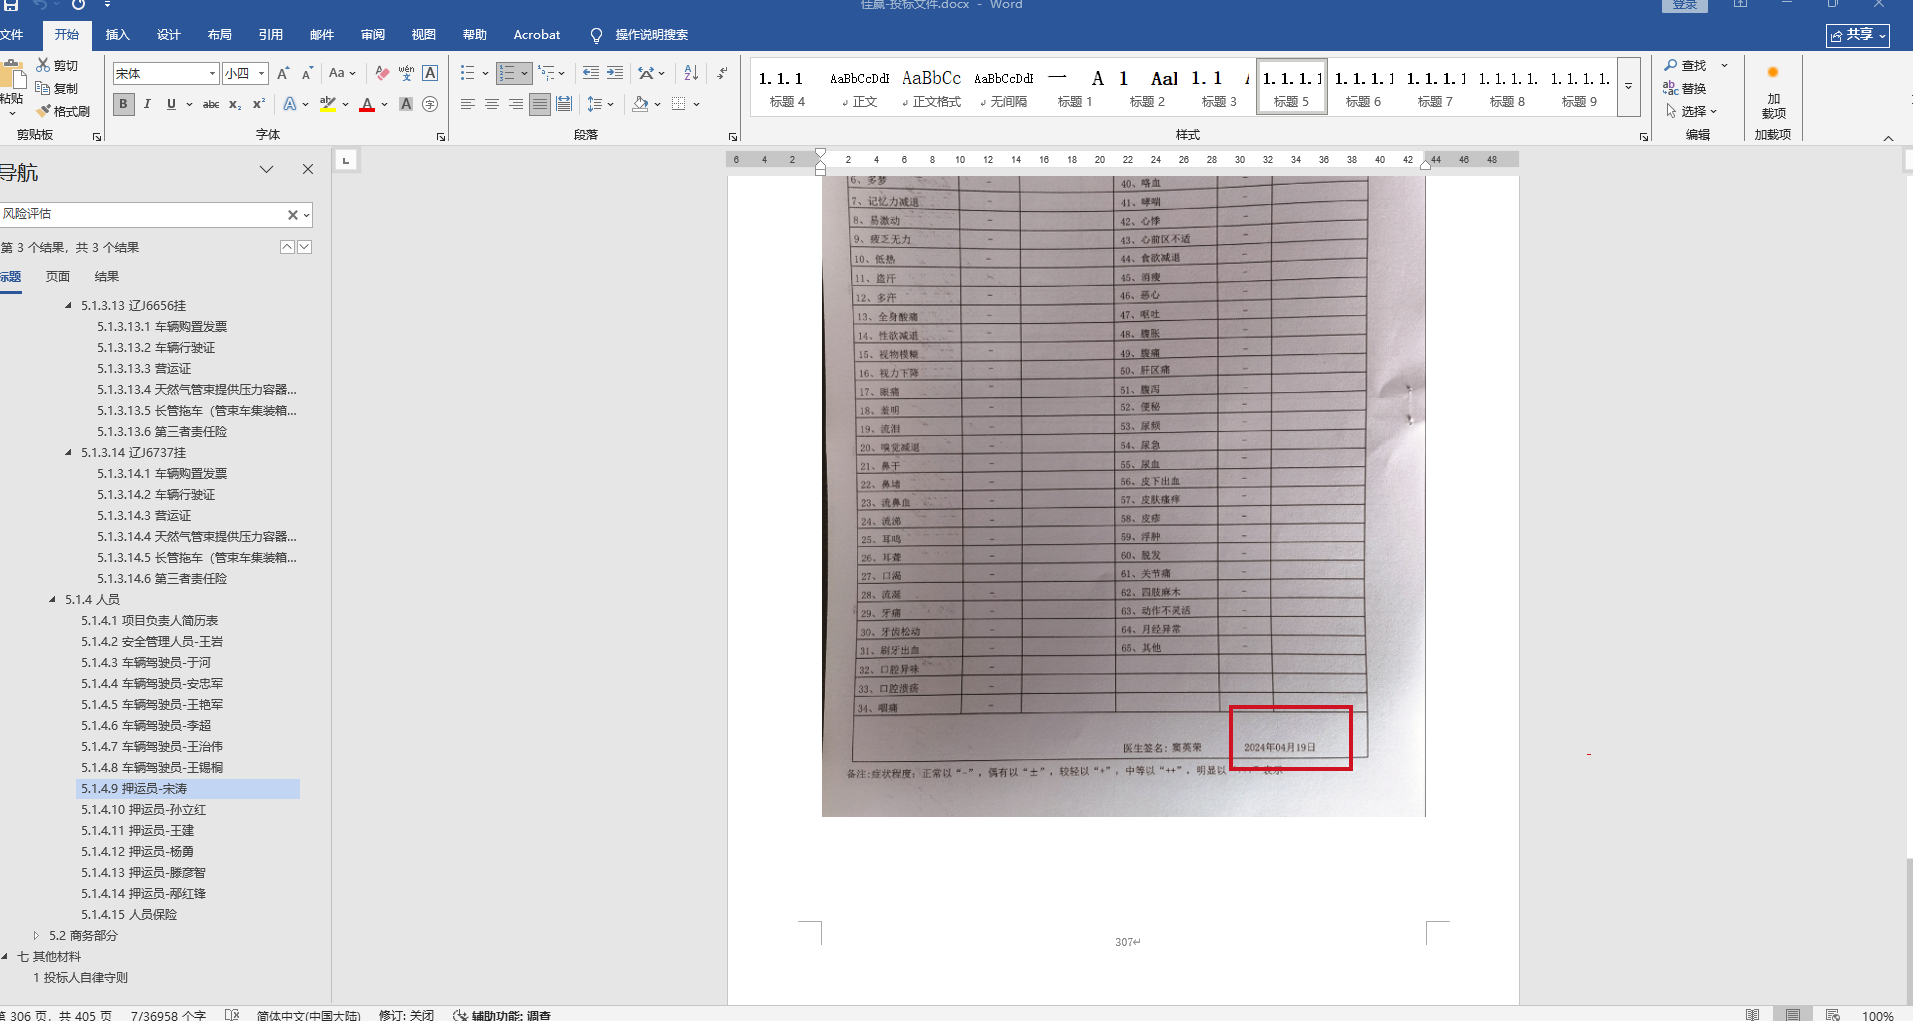1913x1021 pixels.
Task: Apply subscript formatting
Action: 235,104
